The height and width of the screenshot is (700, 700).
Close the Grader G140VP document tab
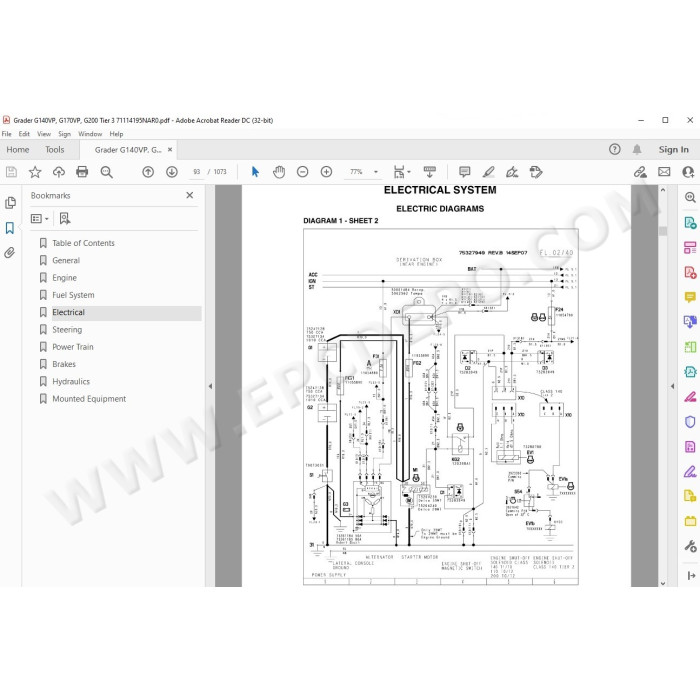[x=170, y=150]
